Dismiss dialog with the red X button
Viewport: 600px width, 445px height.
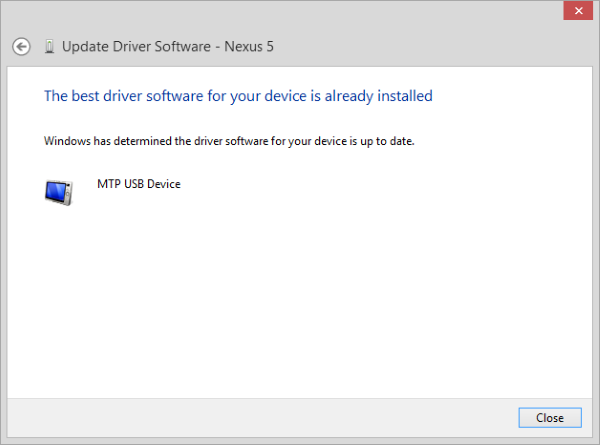pyautogui.click(x=578, y=10)
